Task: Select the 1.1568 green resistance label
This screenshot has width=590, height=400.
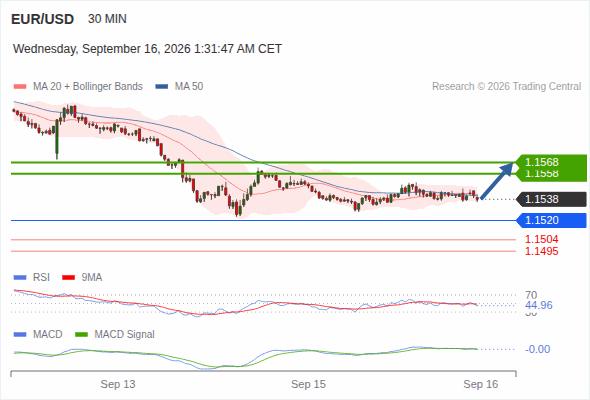Action: click(x=542, y=162)
